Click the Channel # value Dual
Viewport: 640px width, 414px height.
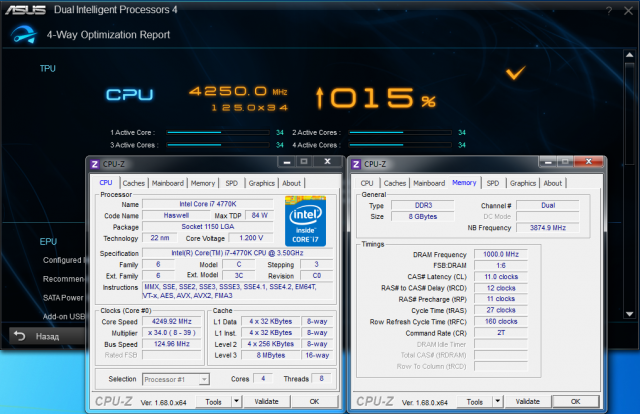click(x=548, y=205)
